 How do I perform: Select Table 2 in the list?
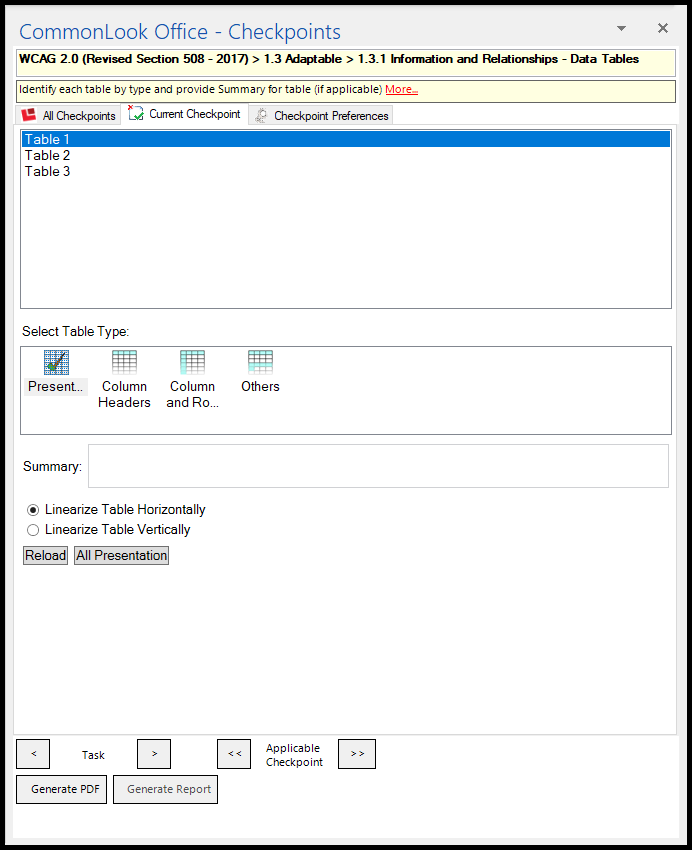click(346, 156)
